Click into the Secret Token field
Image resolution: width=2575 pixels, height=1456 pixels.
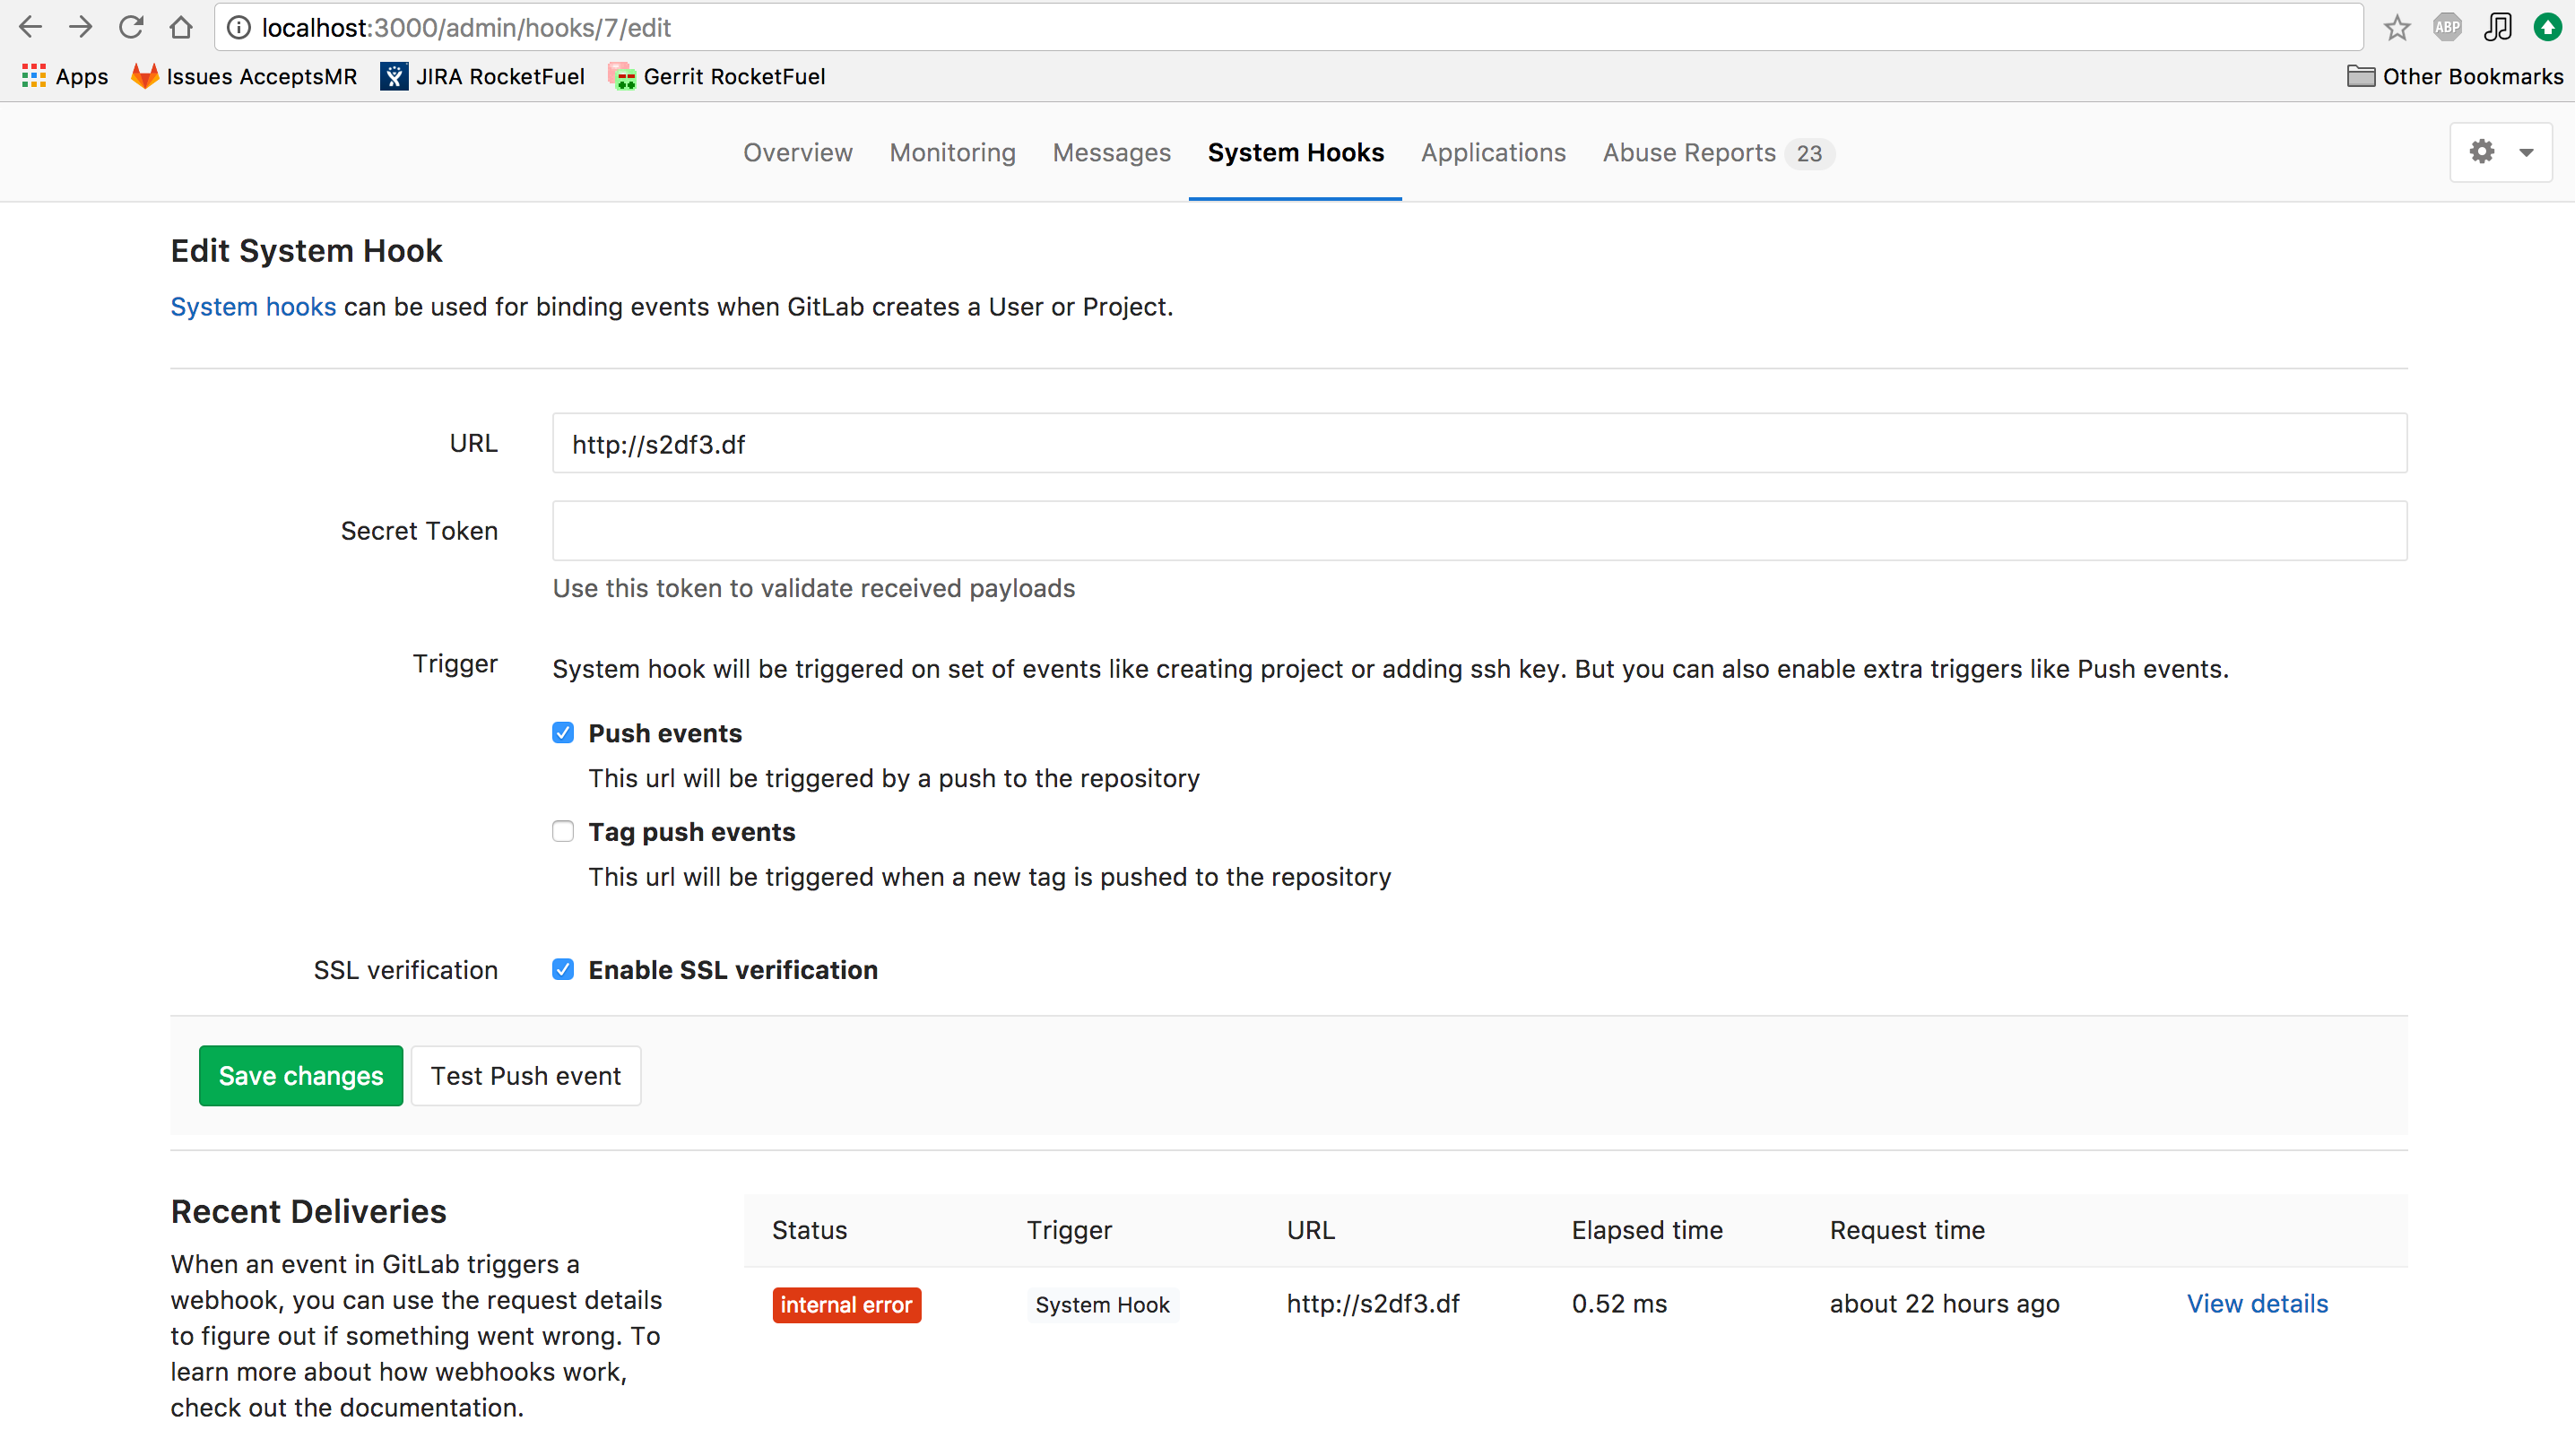tap(1479, 531)
